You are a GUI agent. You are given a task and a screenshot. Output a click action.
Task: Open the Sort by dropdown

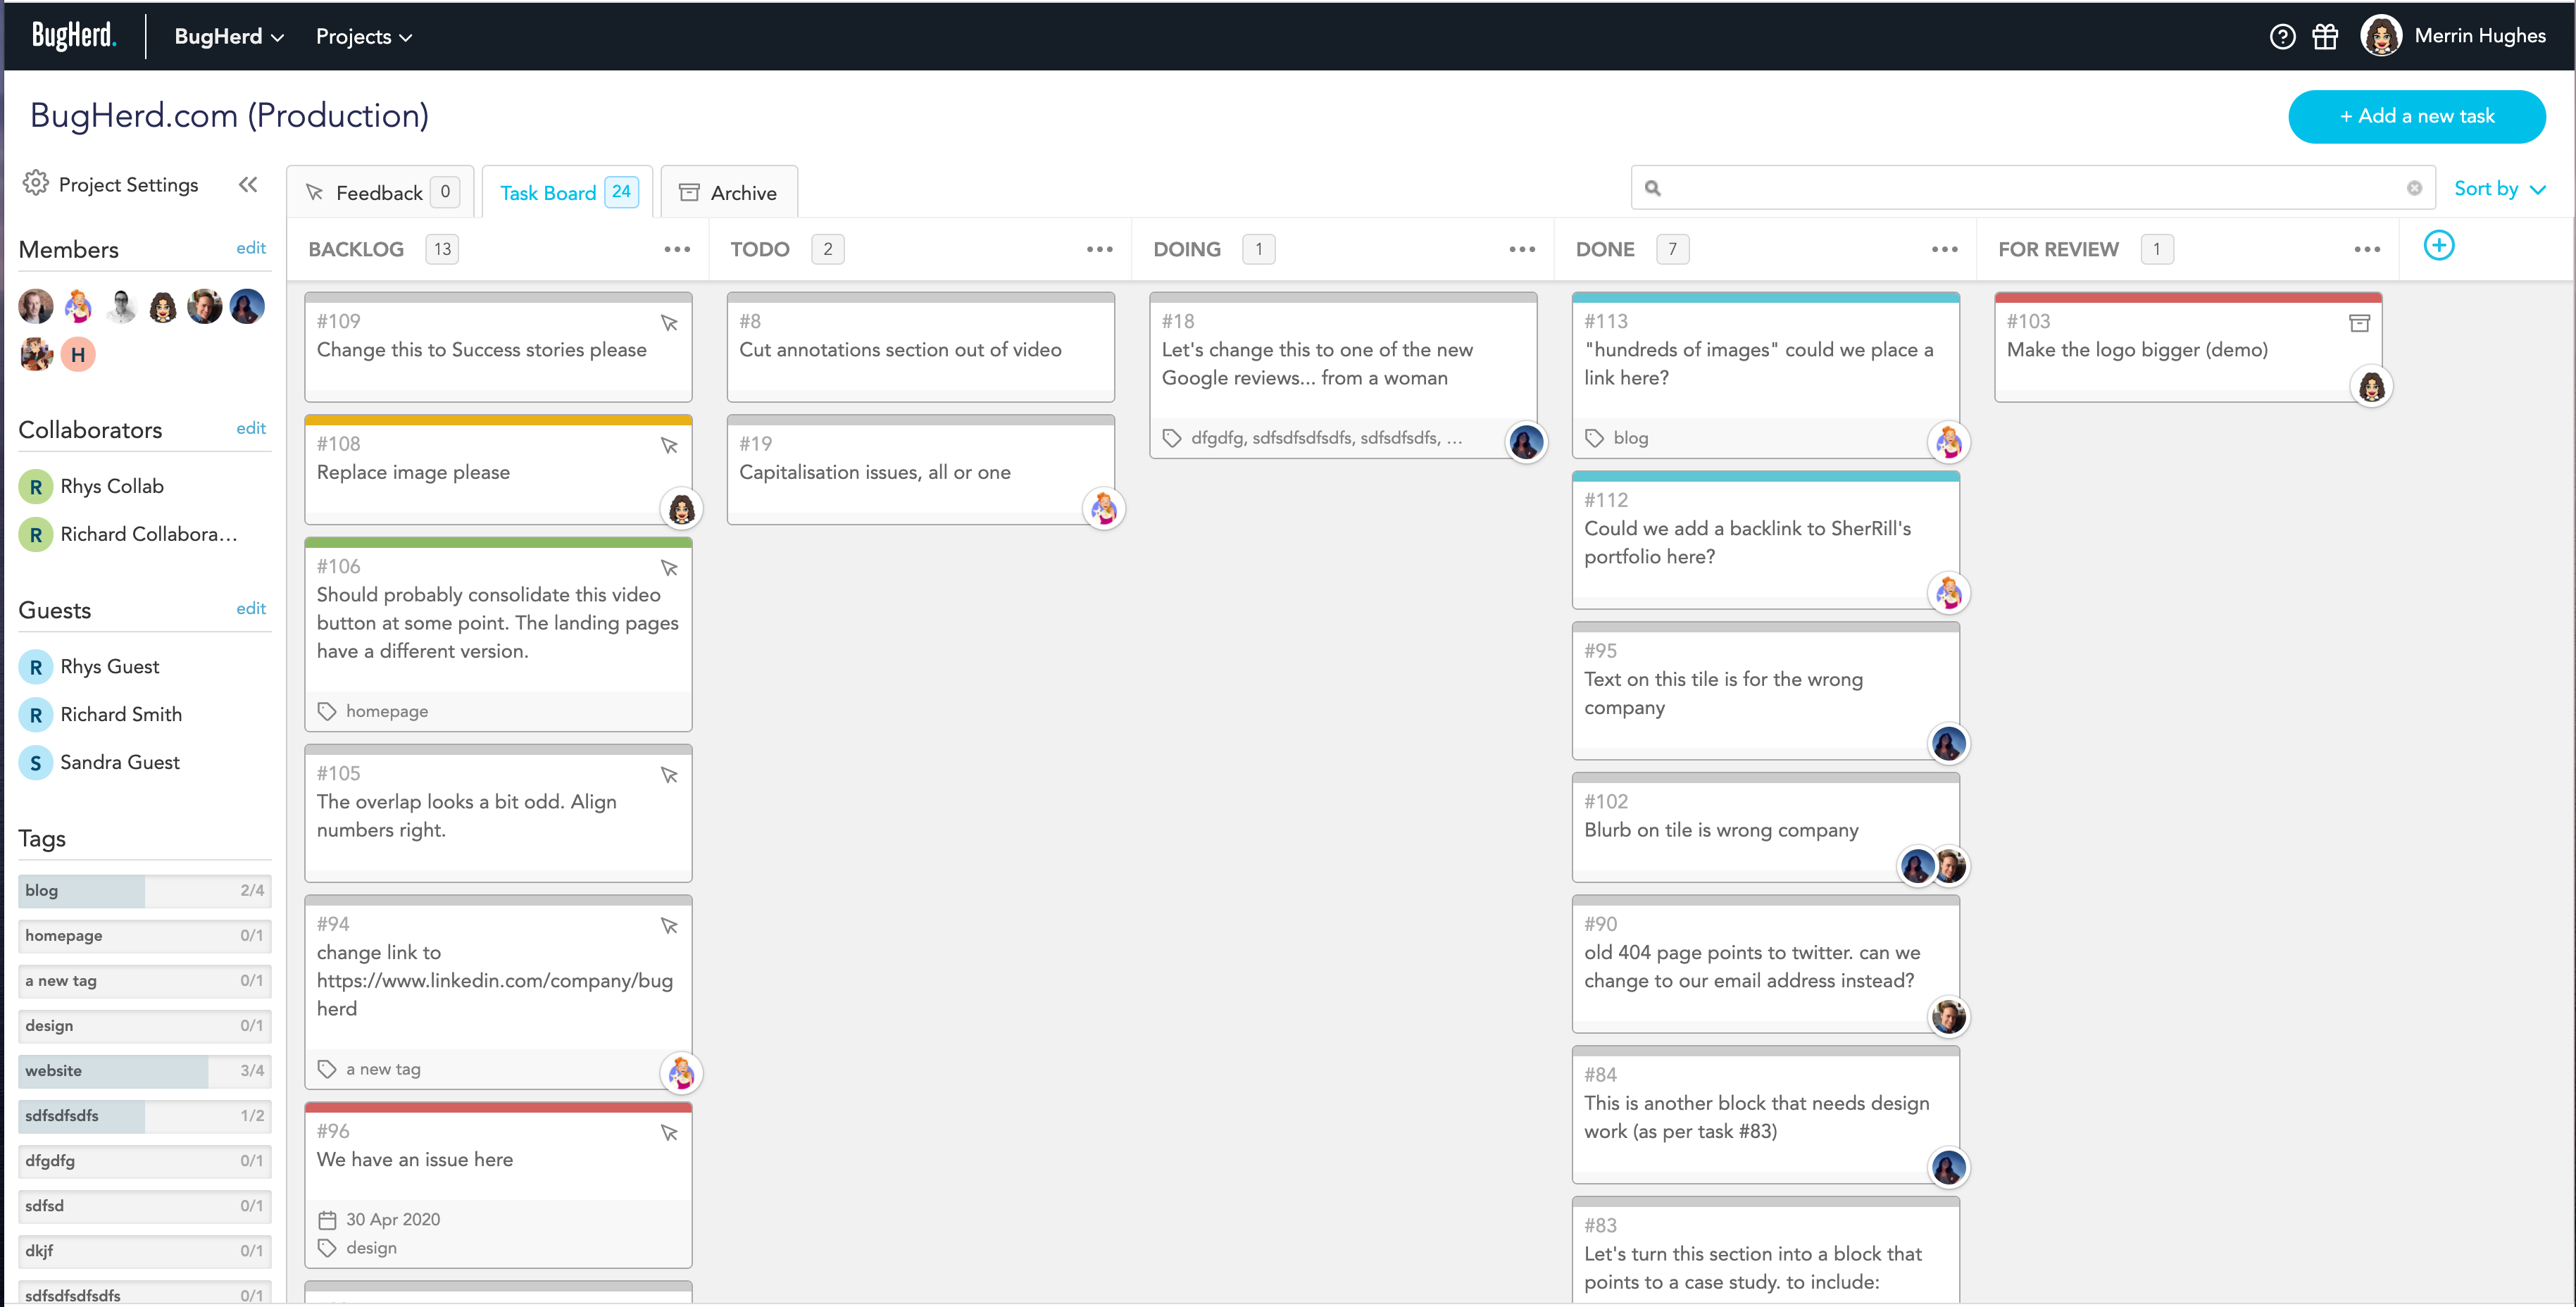[x=2499, y=188]
